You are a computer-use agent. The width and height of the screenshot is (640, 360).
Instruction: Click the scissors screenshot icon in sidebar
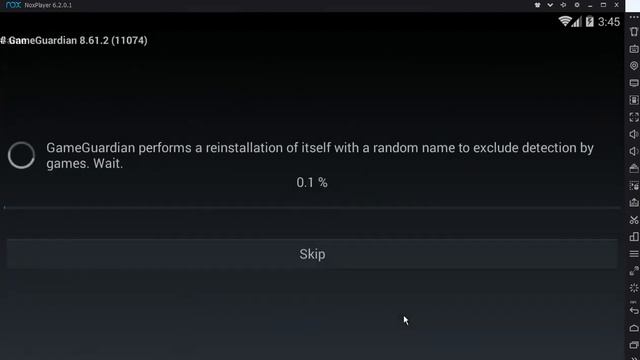coord(633,220)
